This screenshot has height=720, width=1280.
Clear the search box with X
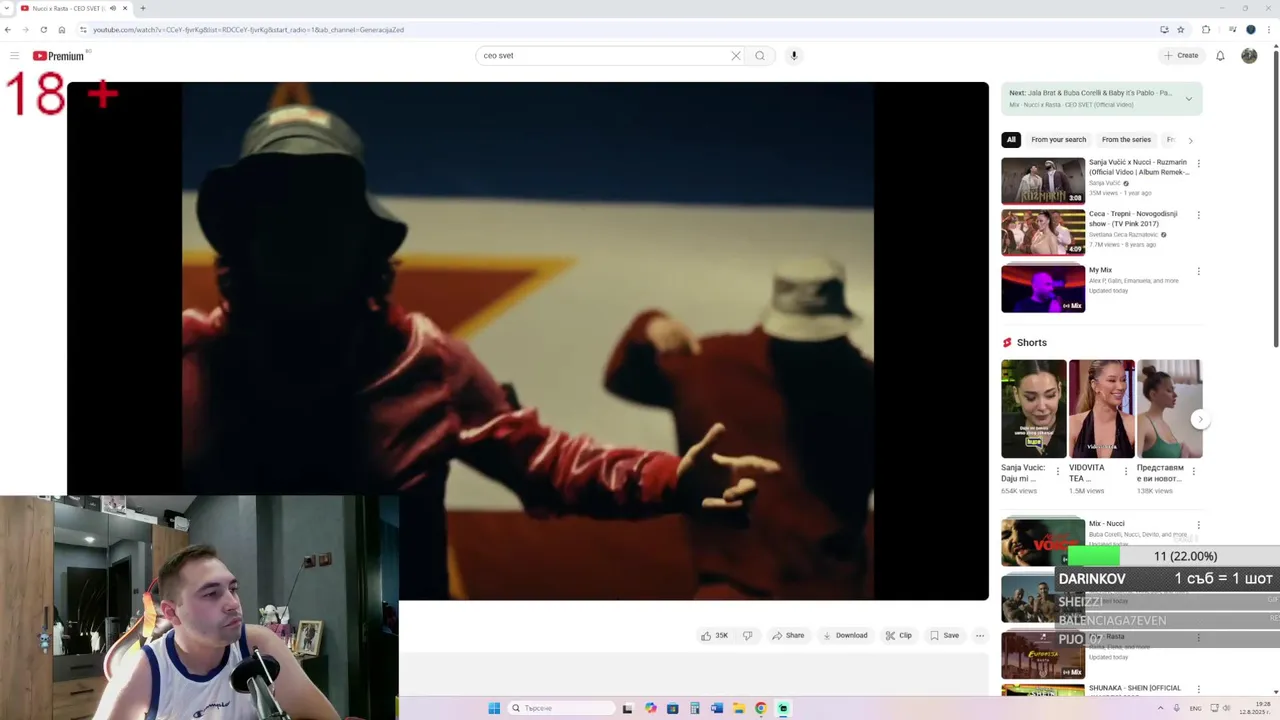point(736,56)
